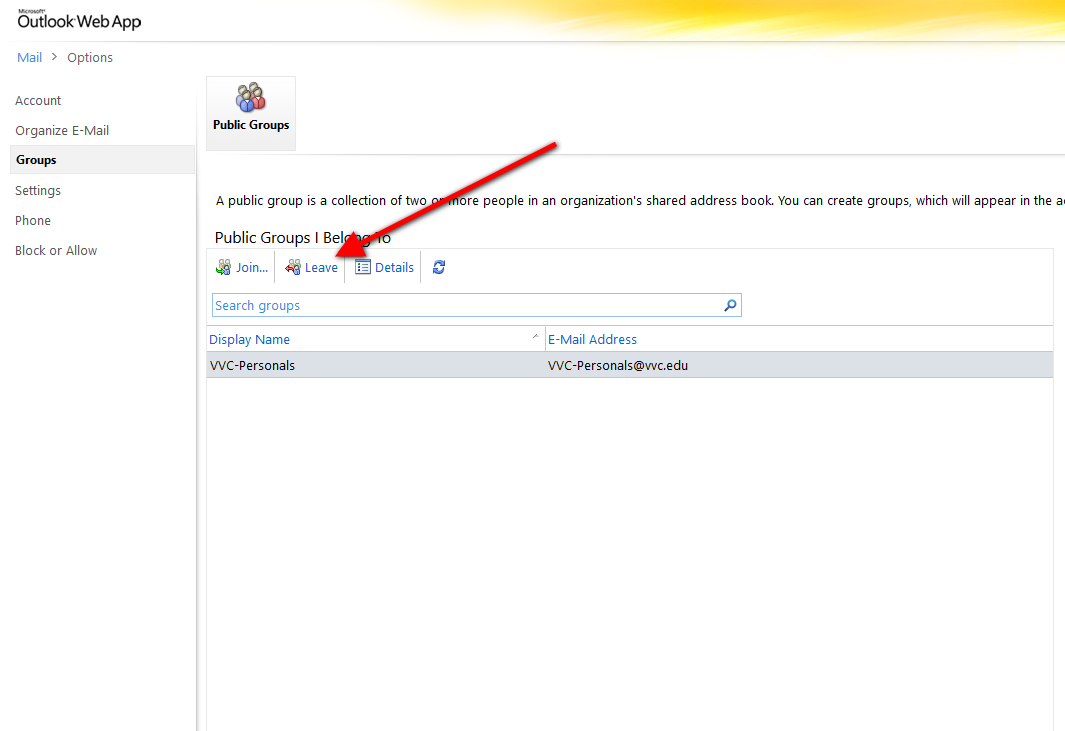Go to Organize E-Mail options

click(62, 131)
